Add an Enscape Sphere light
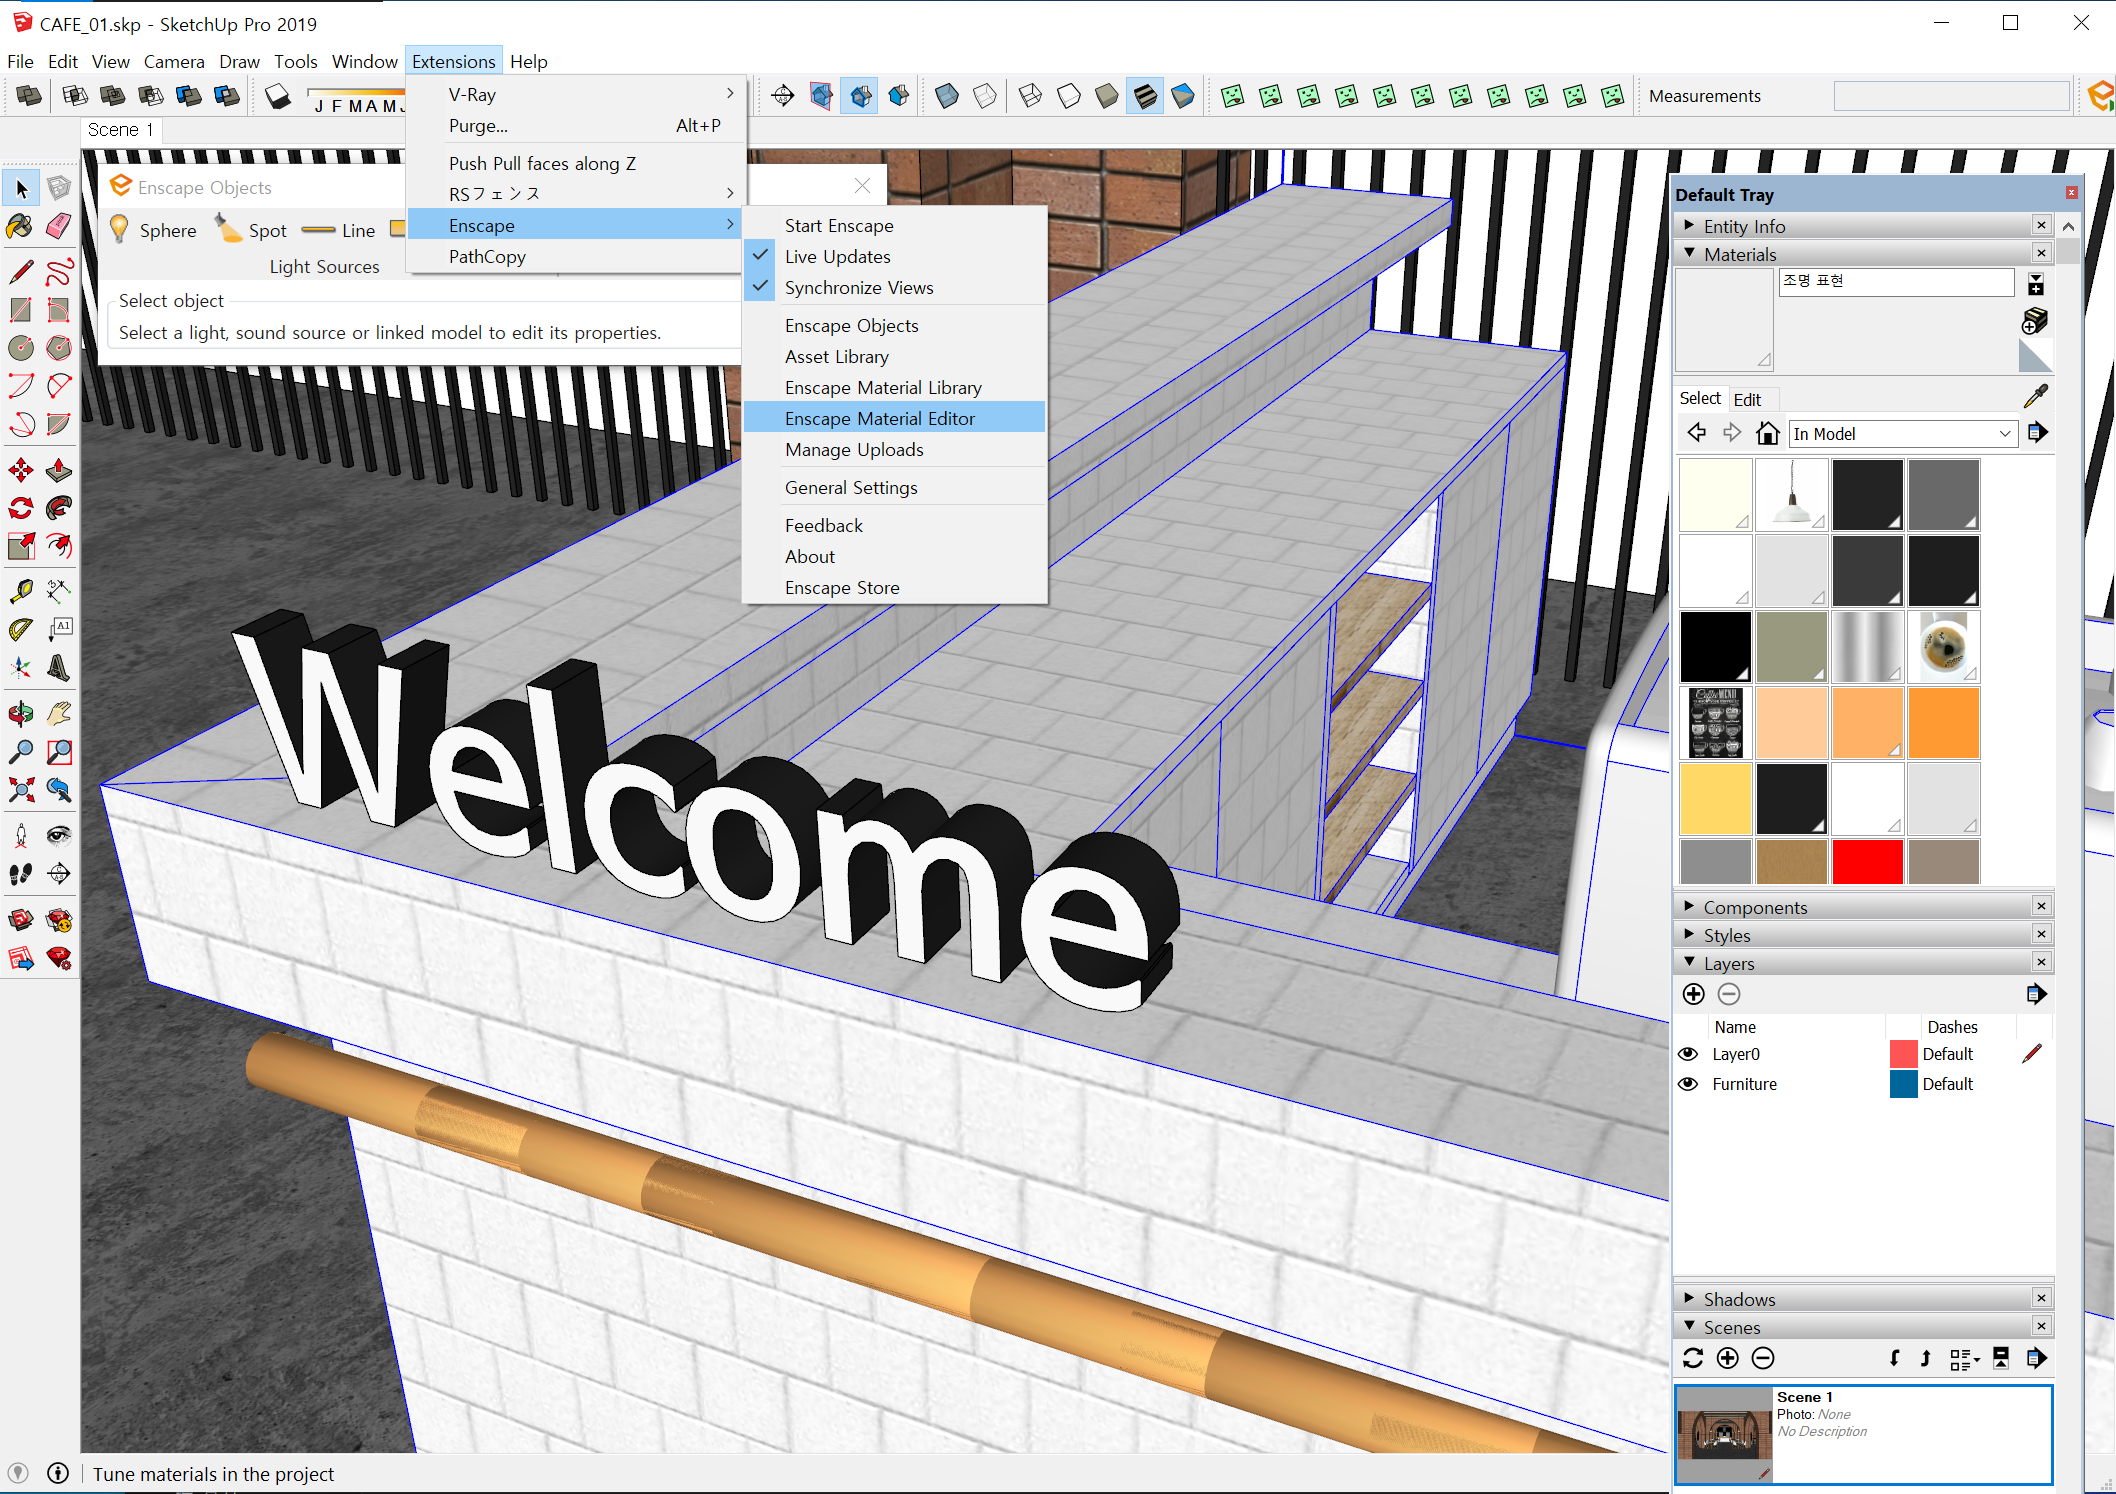Screen dimensions: 2116x1494 [x=154, y=230]
